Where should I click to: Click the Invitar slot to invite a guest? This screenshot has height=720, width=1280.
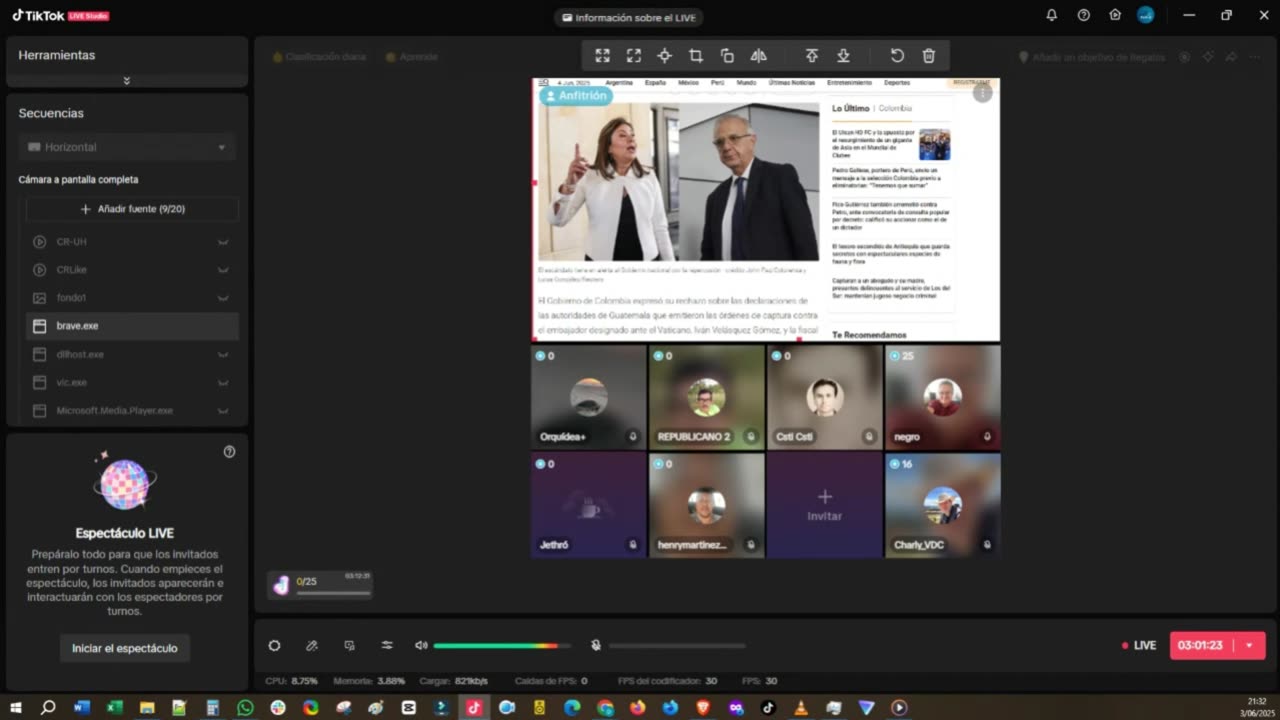coord(824,505)
